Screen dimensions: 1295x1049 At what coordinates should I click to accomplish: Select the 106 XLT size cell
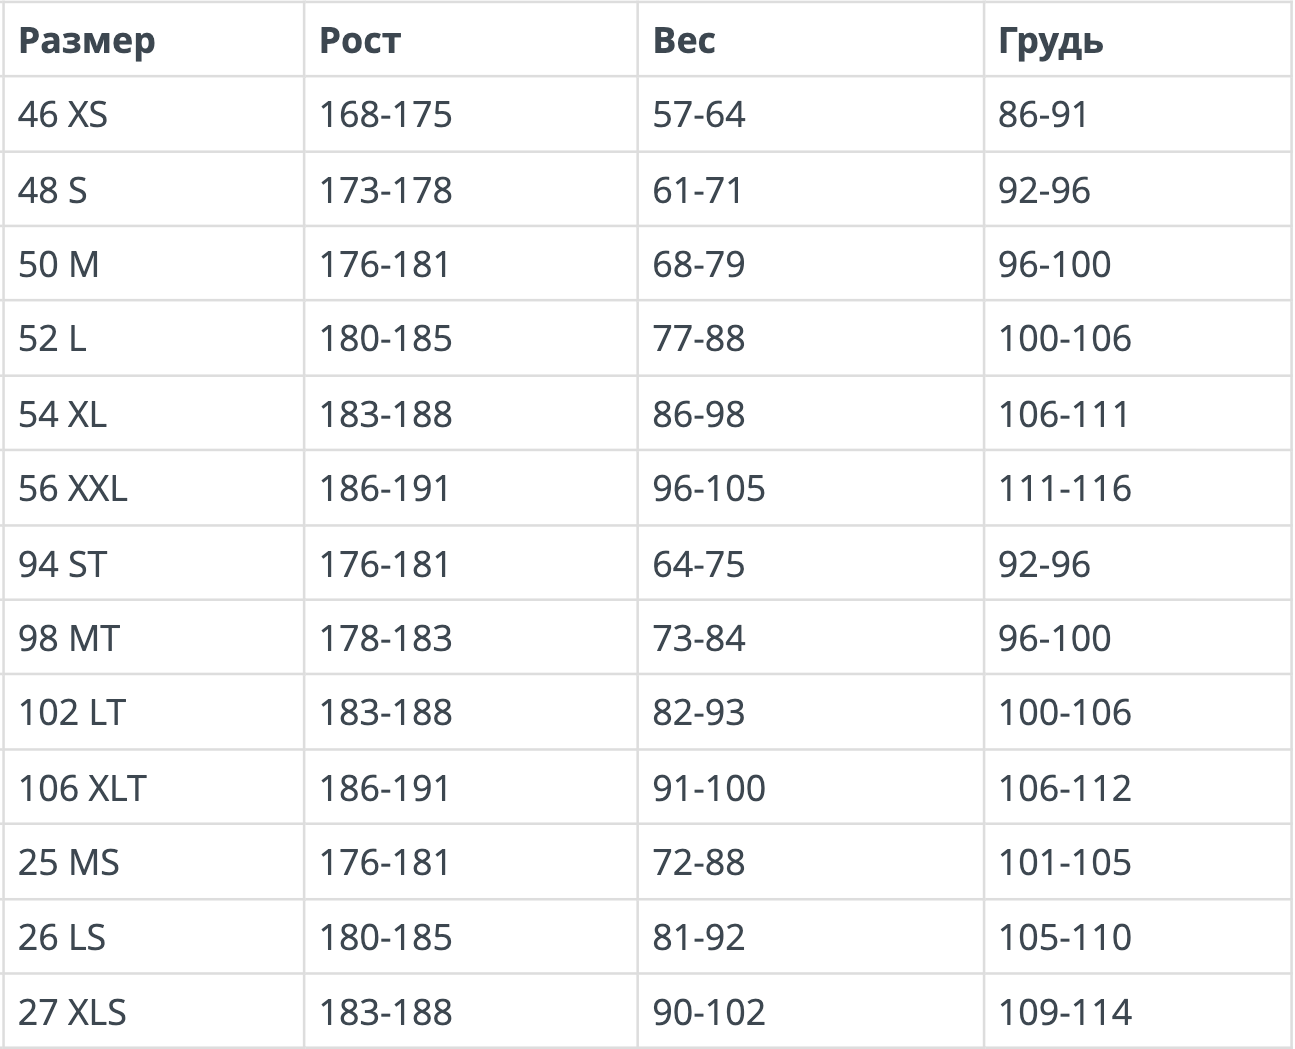coord(153,788)
